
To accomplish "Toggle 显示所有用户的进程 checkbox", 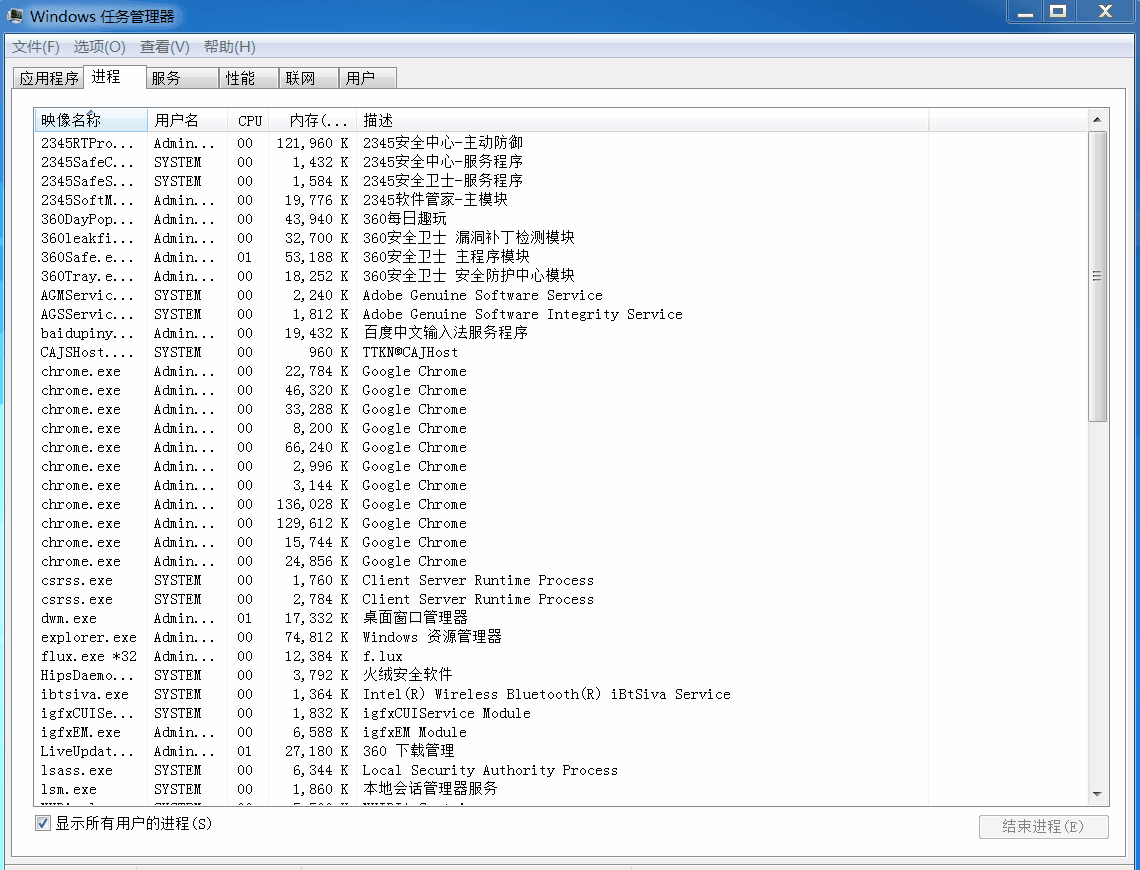I will tap(43, 823).
